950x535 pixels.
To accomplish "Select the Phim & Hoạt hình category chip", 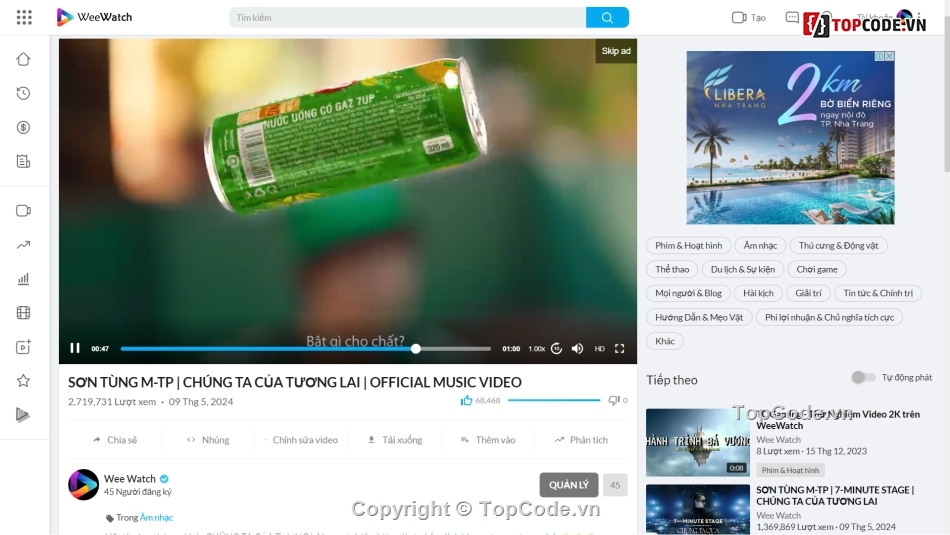I will click(688, 245).
